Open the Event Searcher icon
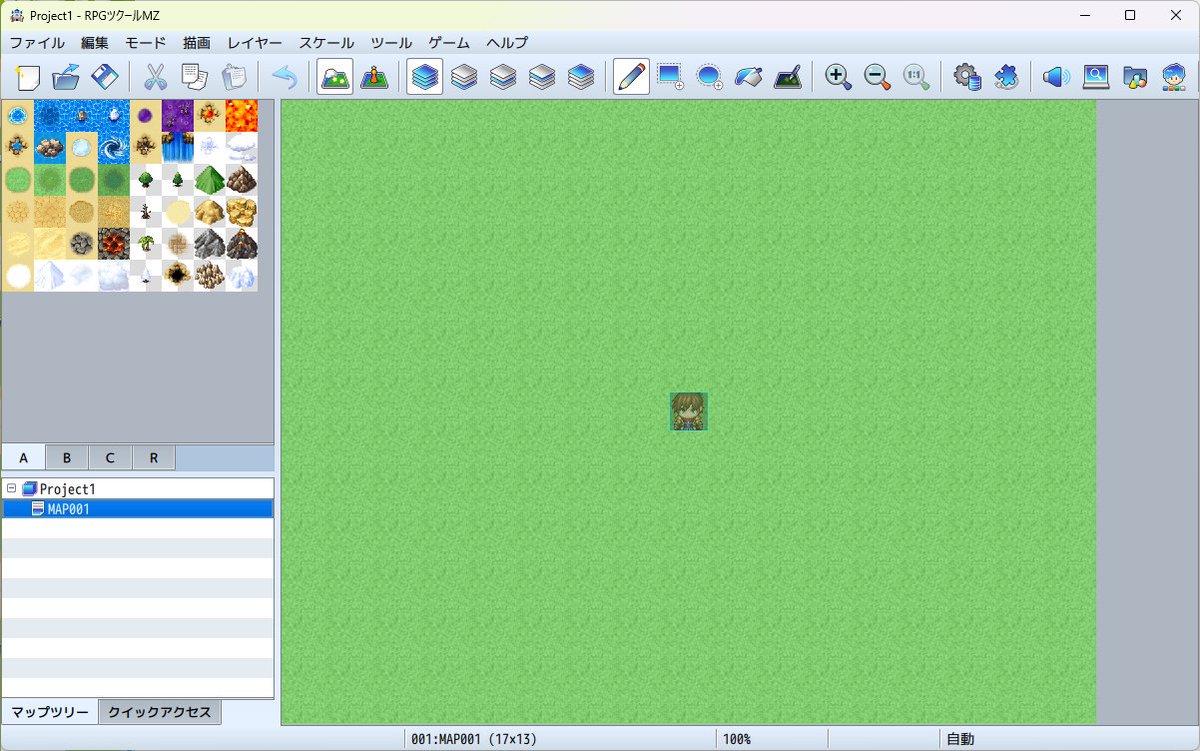The width and height of the screenshot is (1200, 751). tap(1096, 77)
